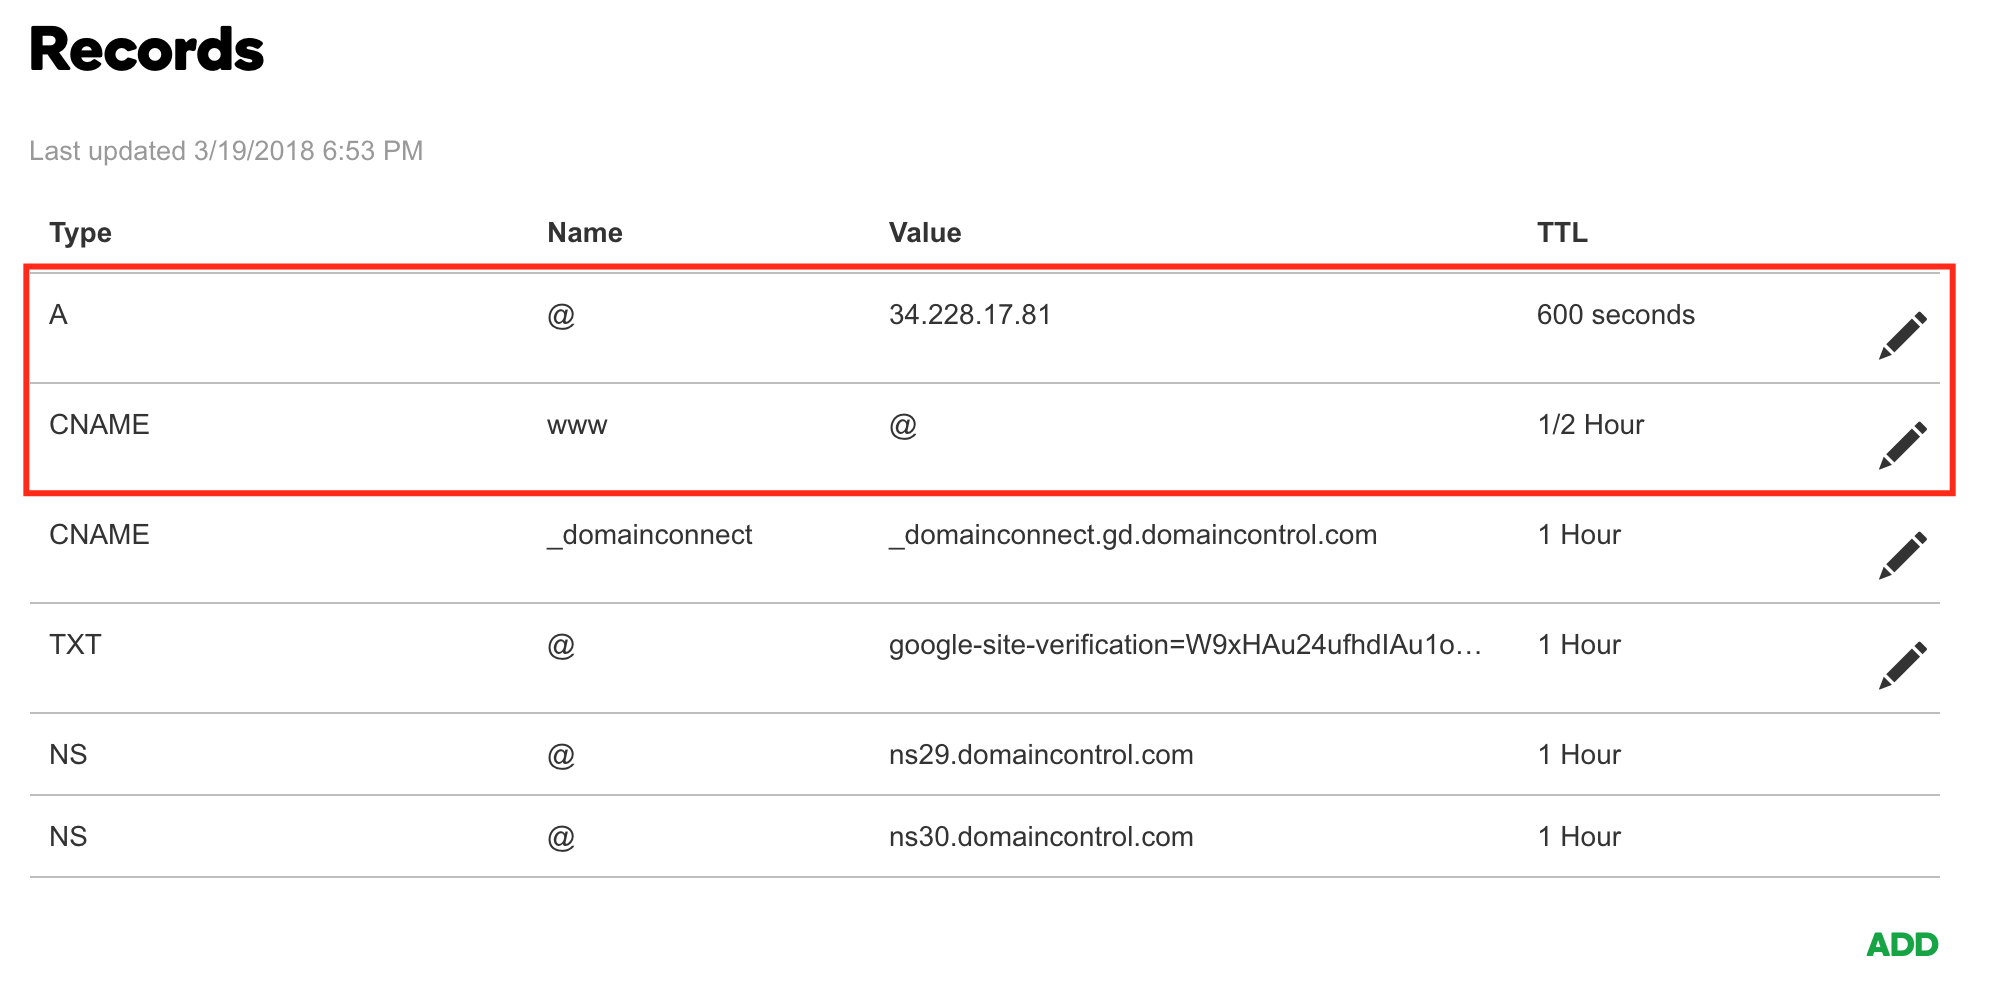Click the Last updated timestamp text

coord(226,151)
